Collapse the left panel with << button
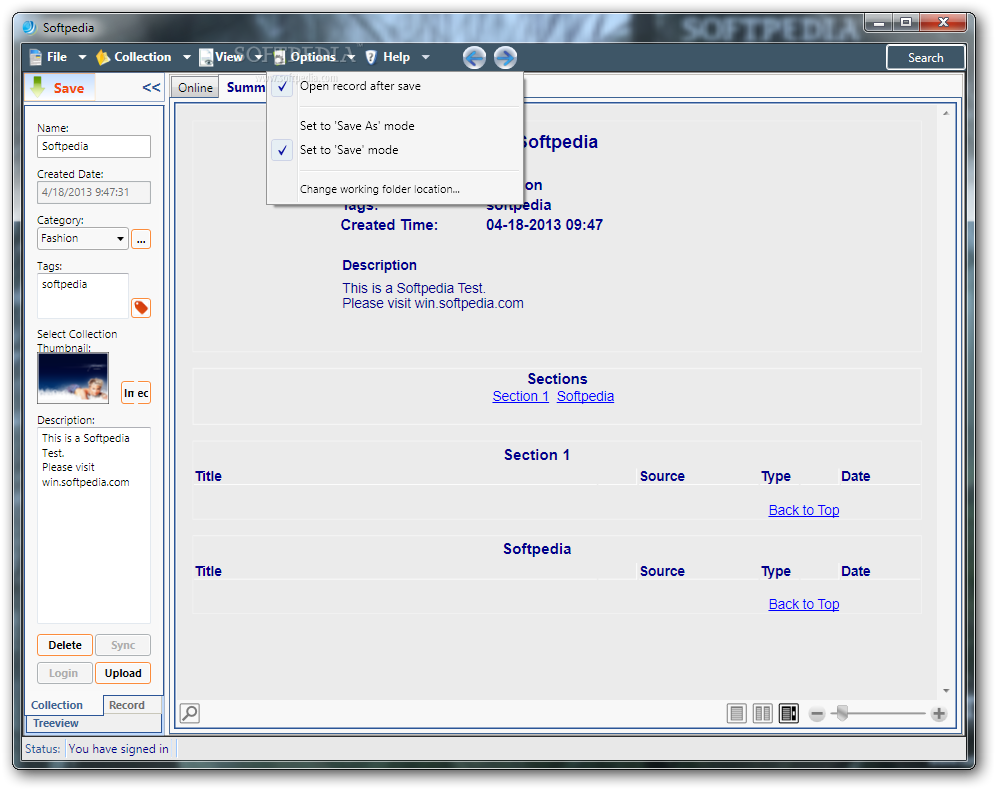This screenshot has height=790, width=996. [151, 88]
